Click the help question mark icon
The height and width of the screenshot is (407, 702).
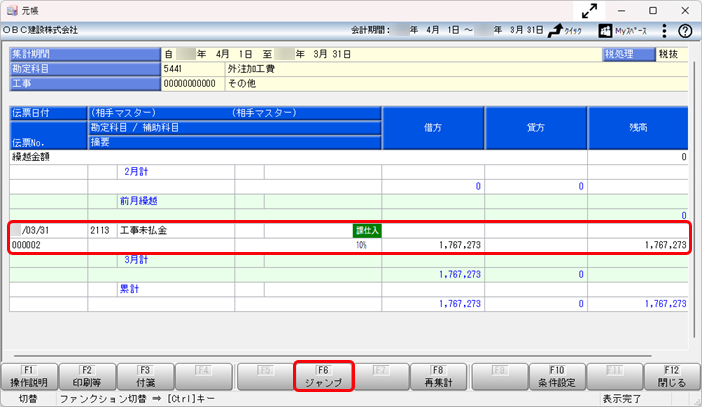coord(685,31)
